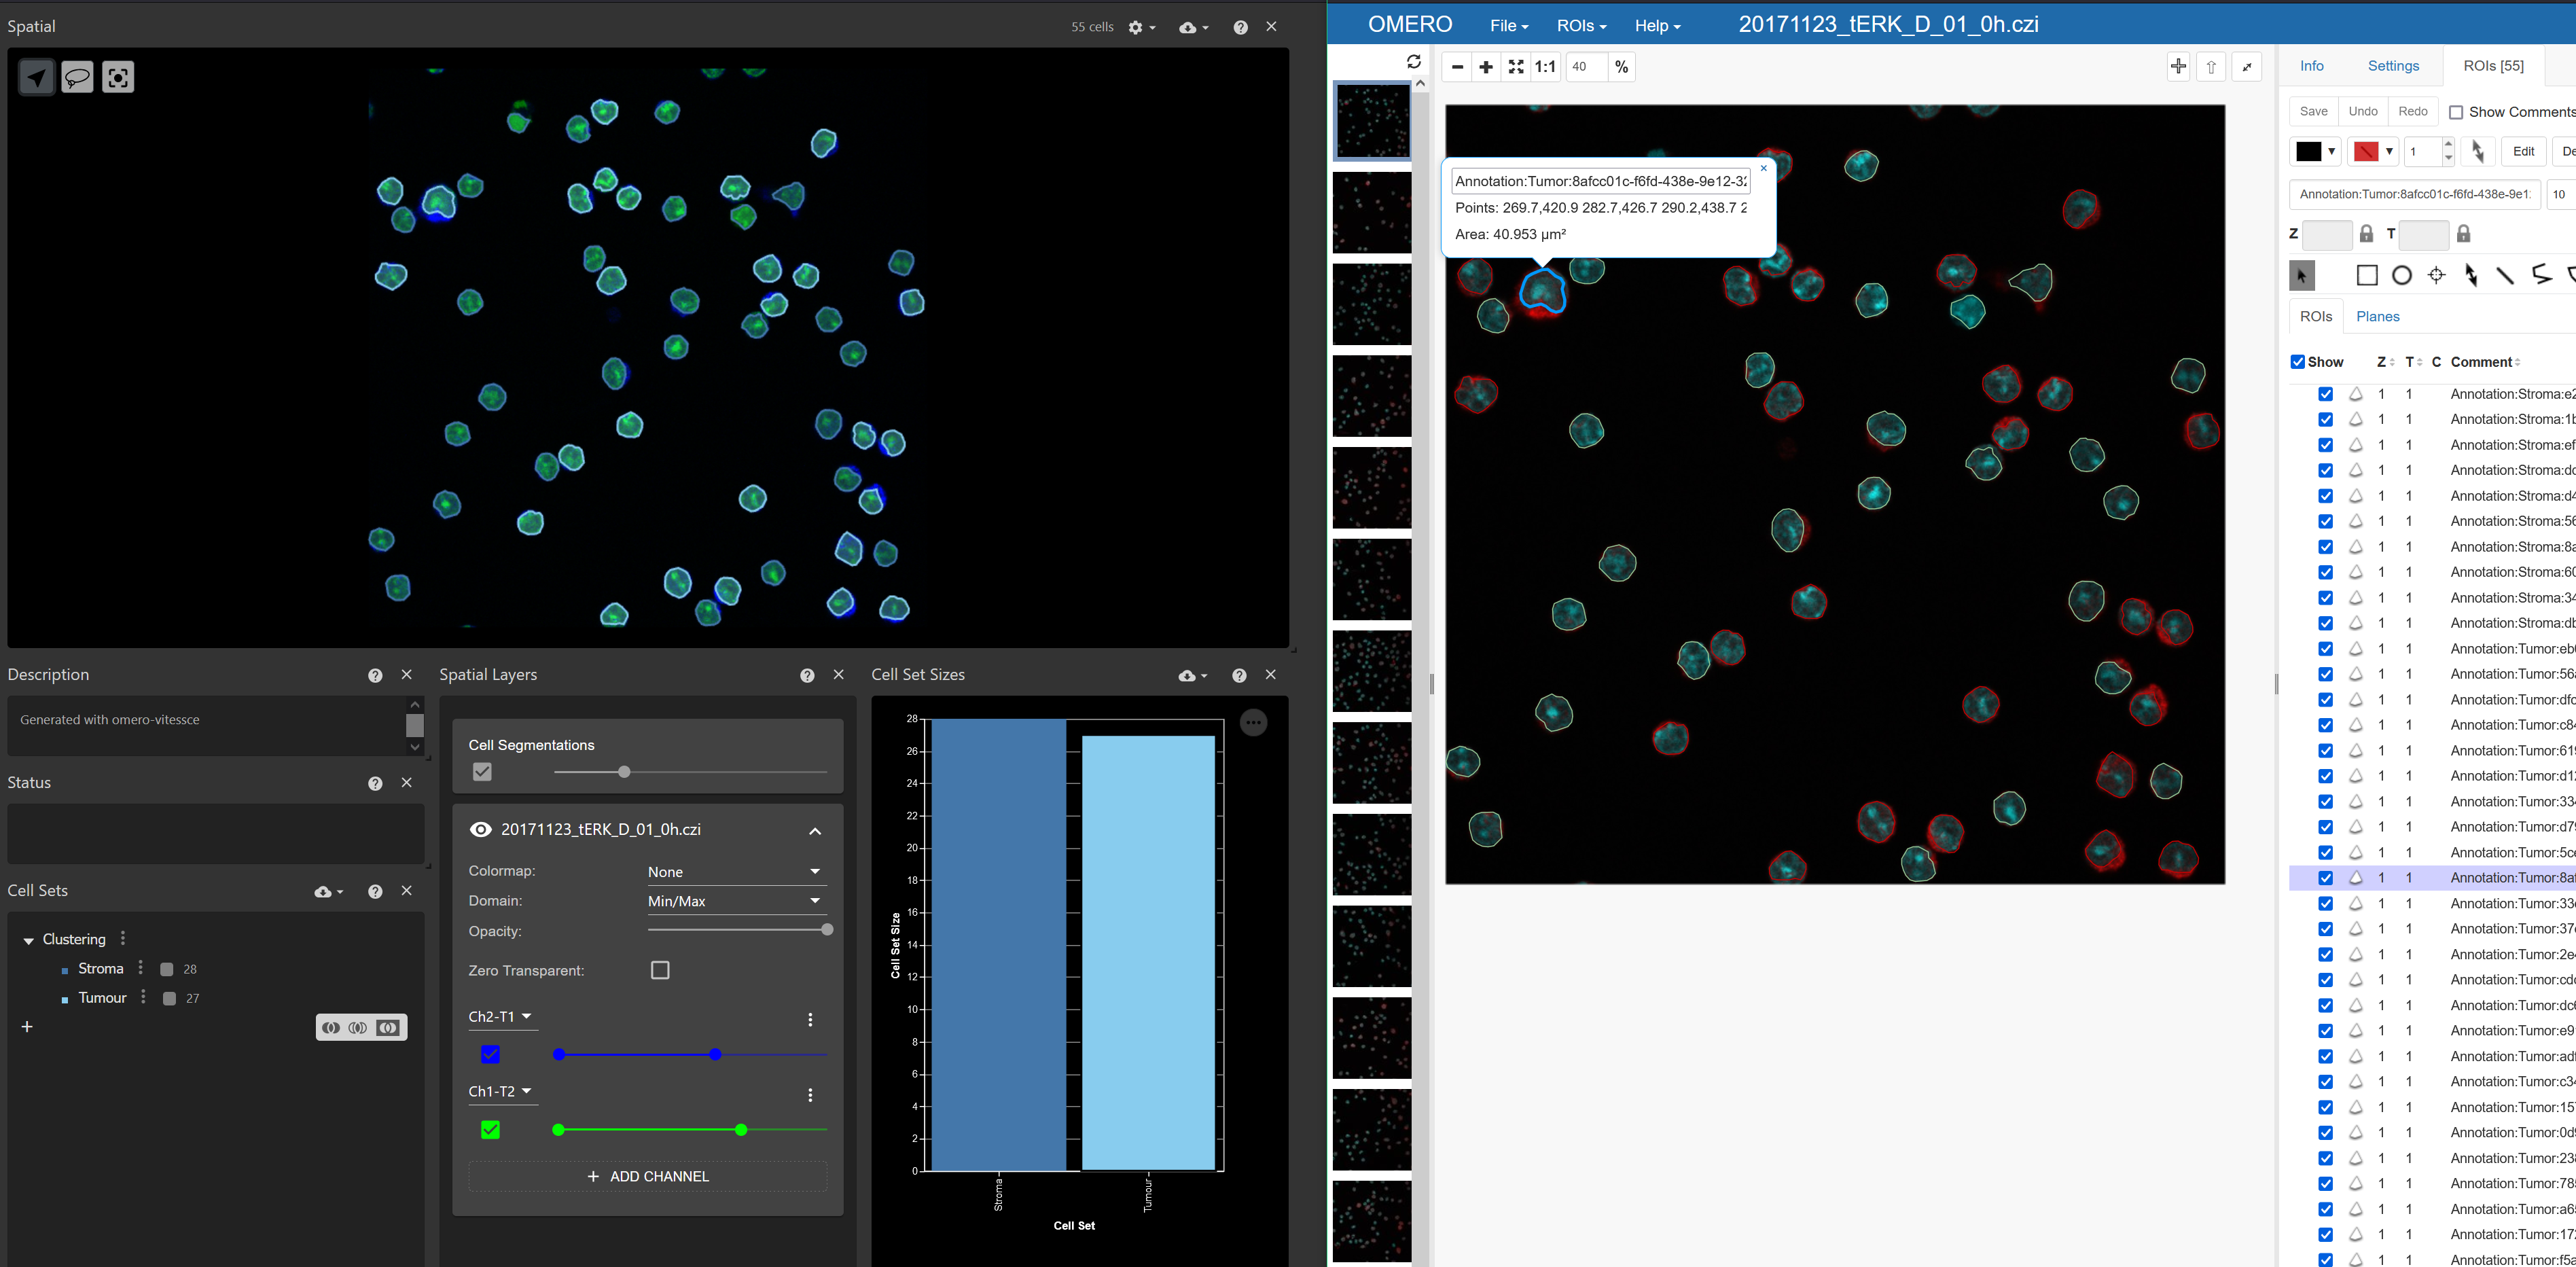The width and height of the screenshot is (2576, 1267).
Task: Select the ellipse ROI drawing tool
Action: coord(2401,276)
